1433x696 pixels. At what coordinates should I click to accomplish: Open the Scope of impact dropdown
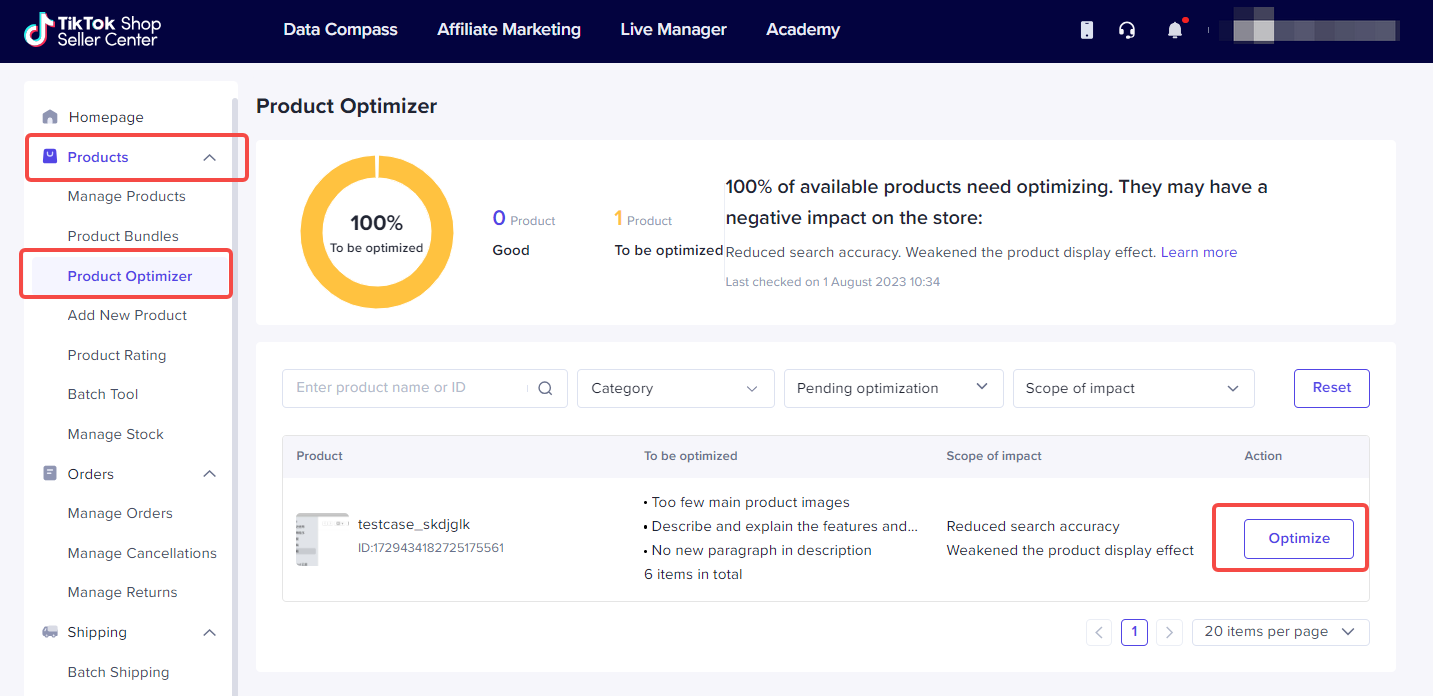point(1133,389)
